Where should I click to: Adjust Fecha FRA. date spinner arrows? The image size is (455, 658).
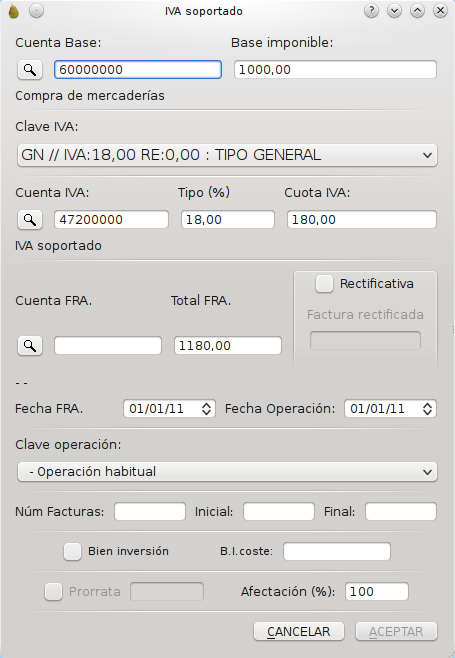[x=206, y=409]
